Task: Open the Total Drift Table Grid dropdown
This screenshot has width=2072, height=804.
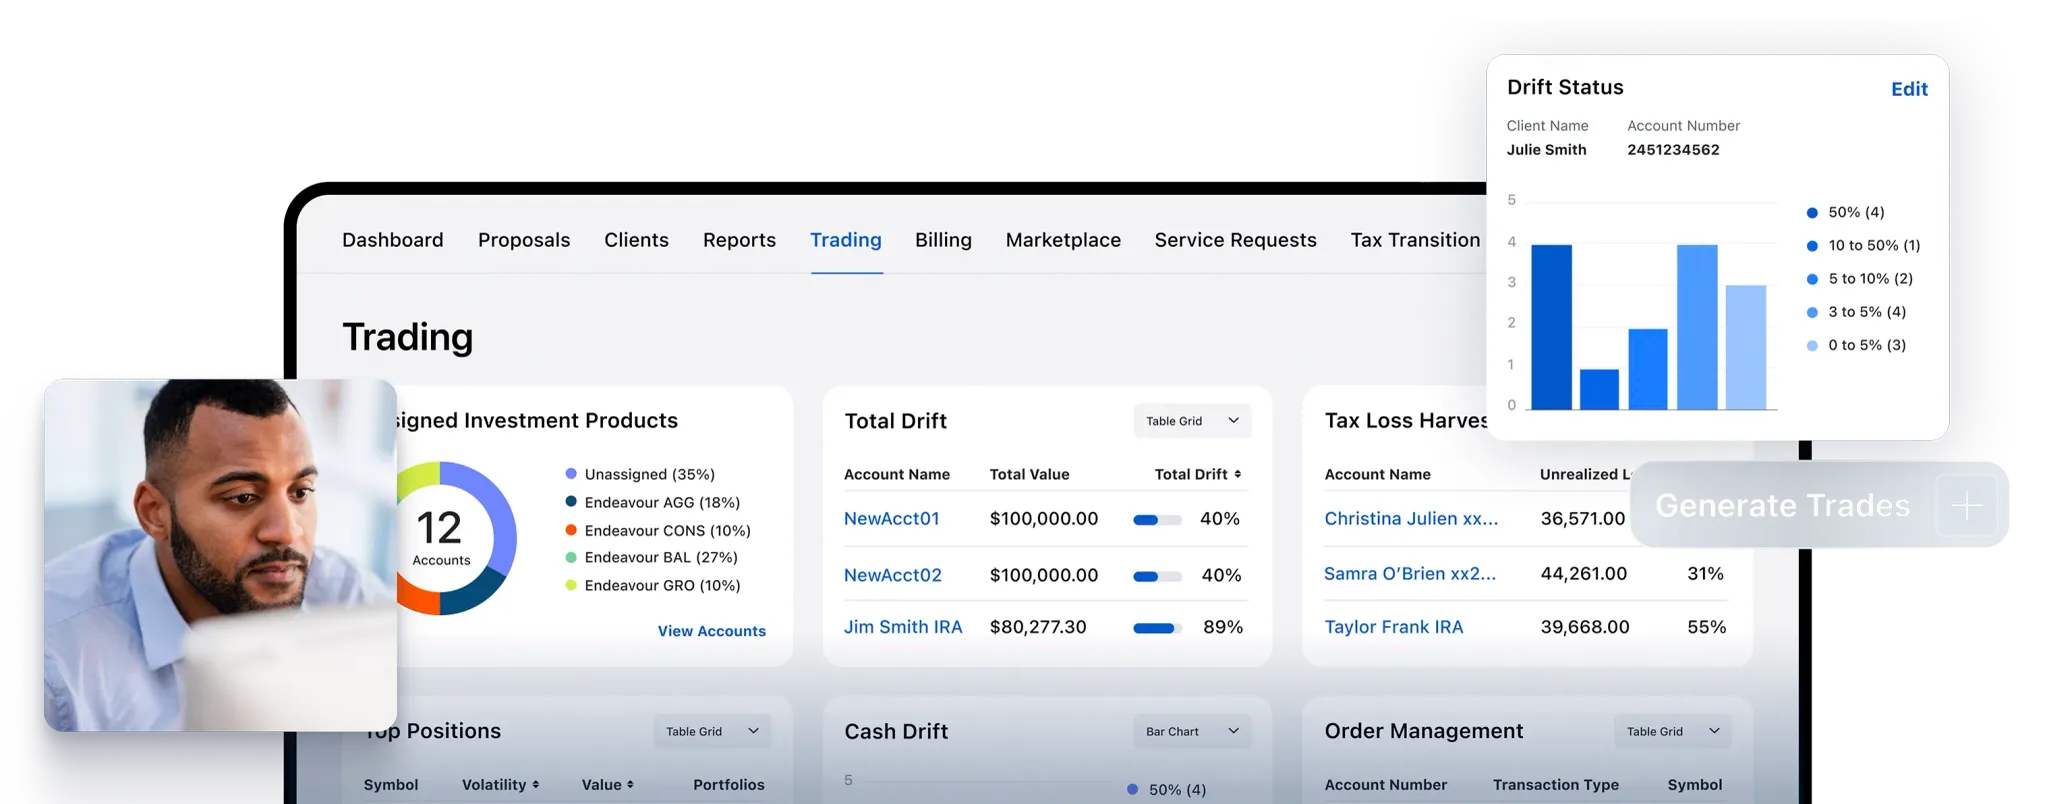Action: [x=1192, y=421]
